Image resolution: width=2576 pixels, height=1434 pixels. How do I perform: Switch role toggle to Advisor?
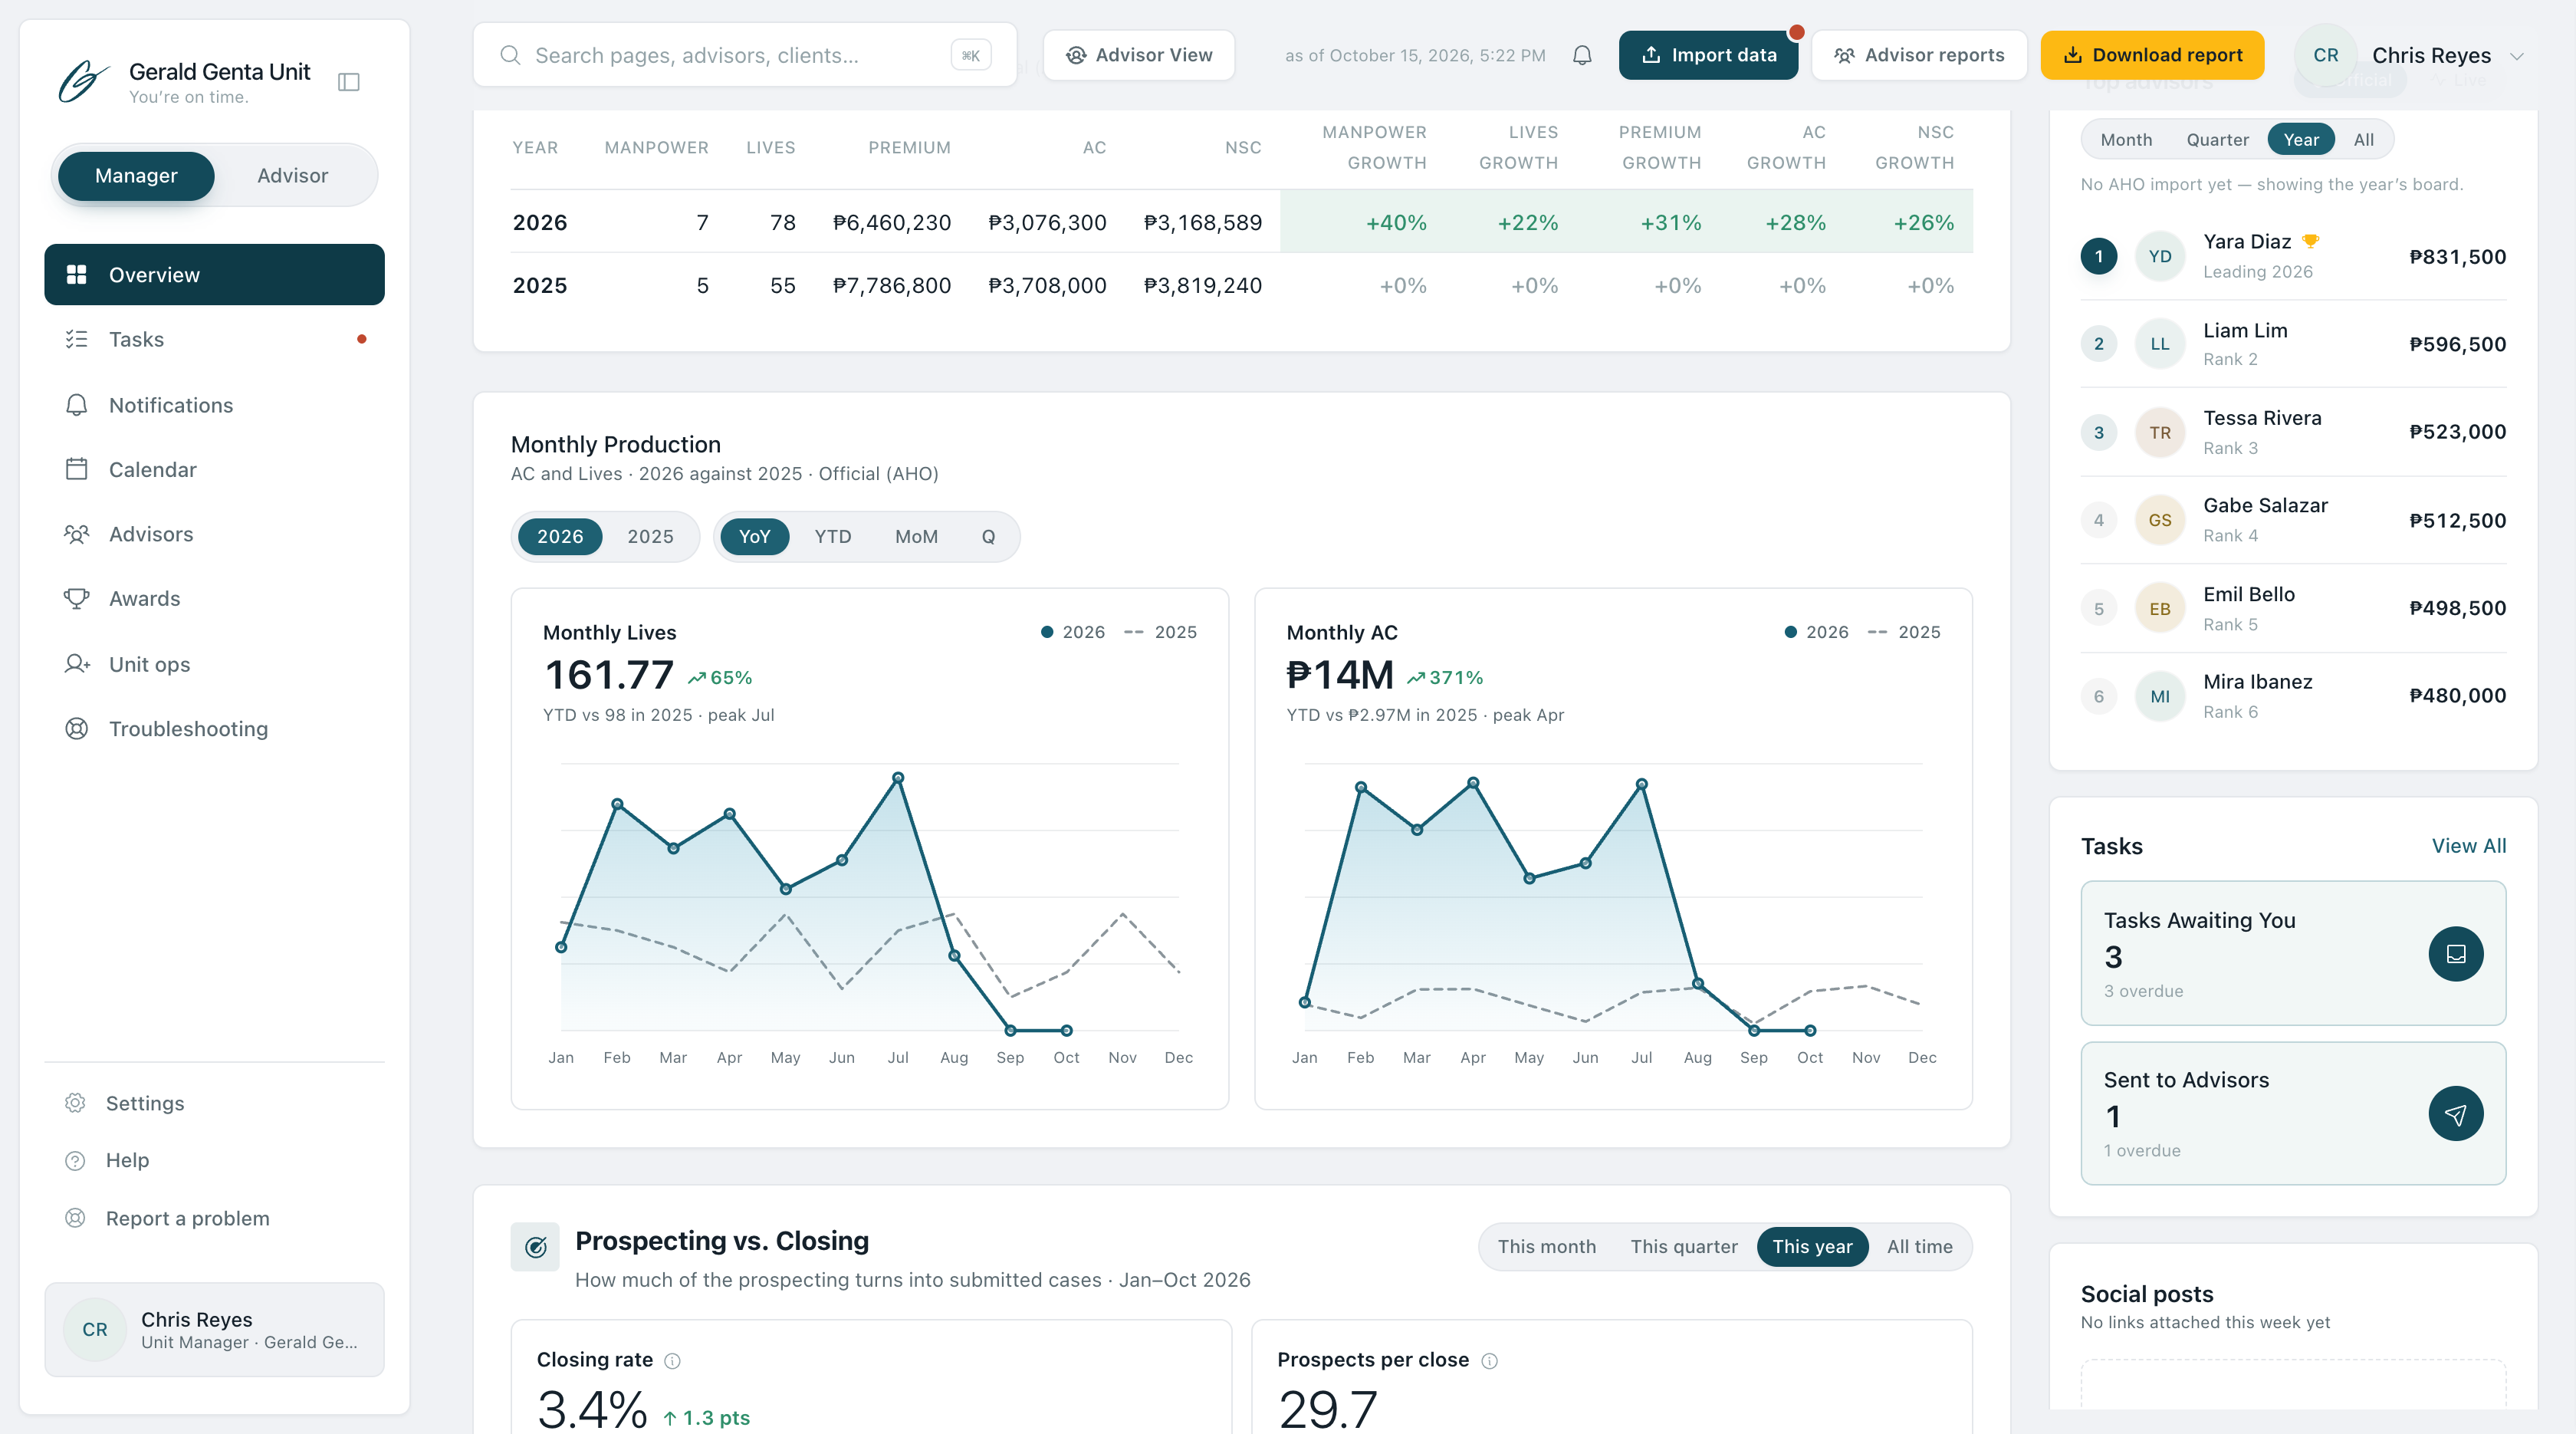(292, 175)
